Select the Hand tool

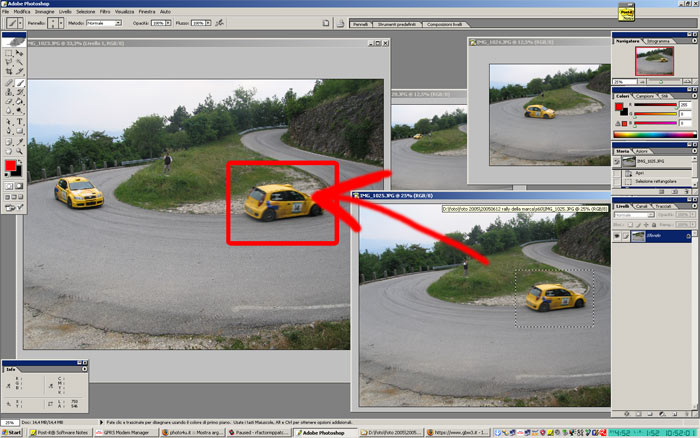[x=8, y=151]
